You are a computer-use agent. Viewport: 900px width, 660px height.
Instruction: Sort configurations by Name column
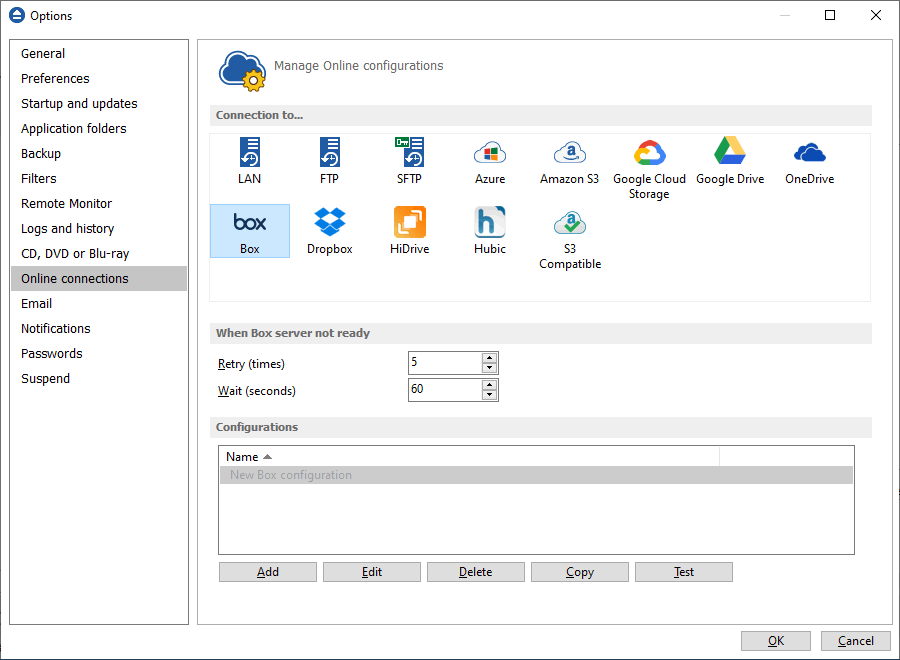click(469, 457)
